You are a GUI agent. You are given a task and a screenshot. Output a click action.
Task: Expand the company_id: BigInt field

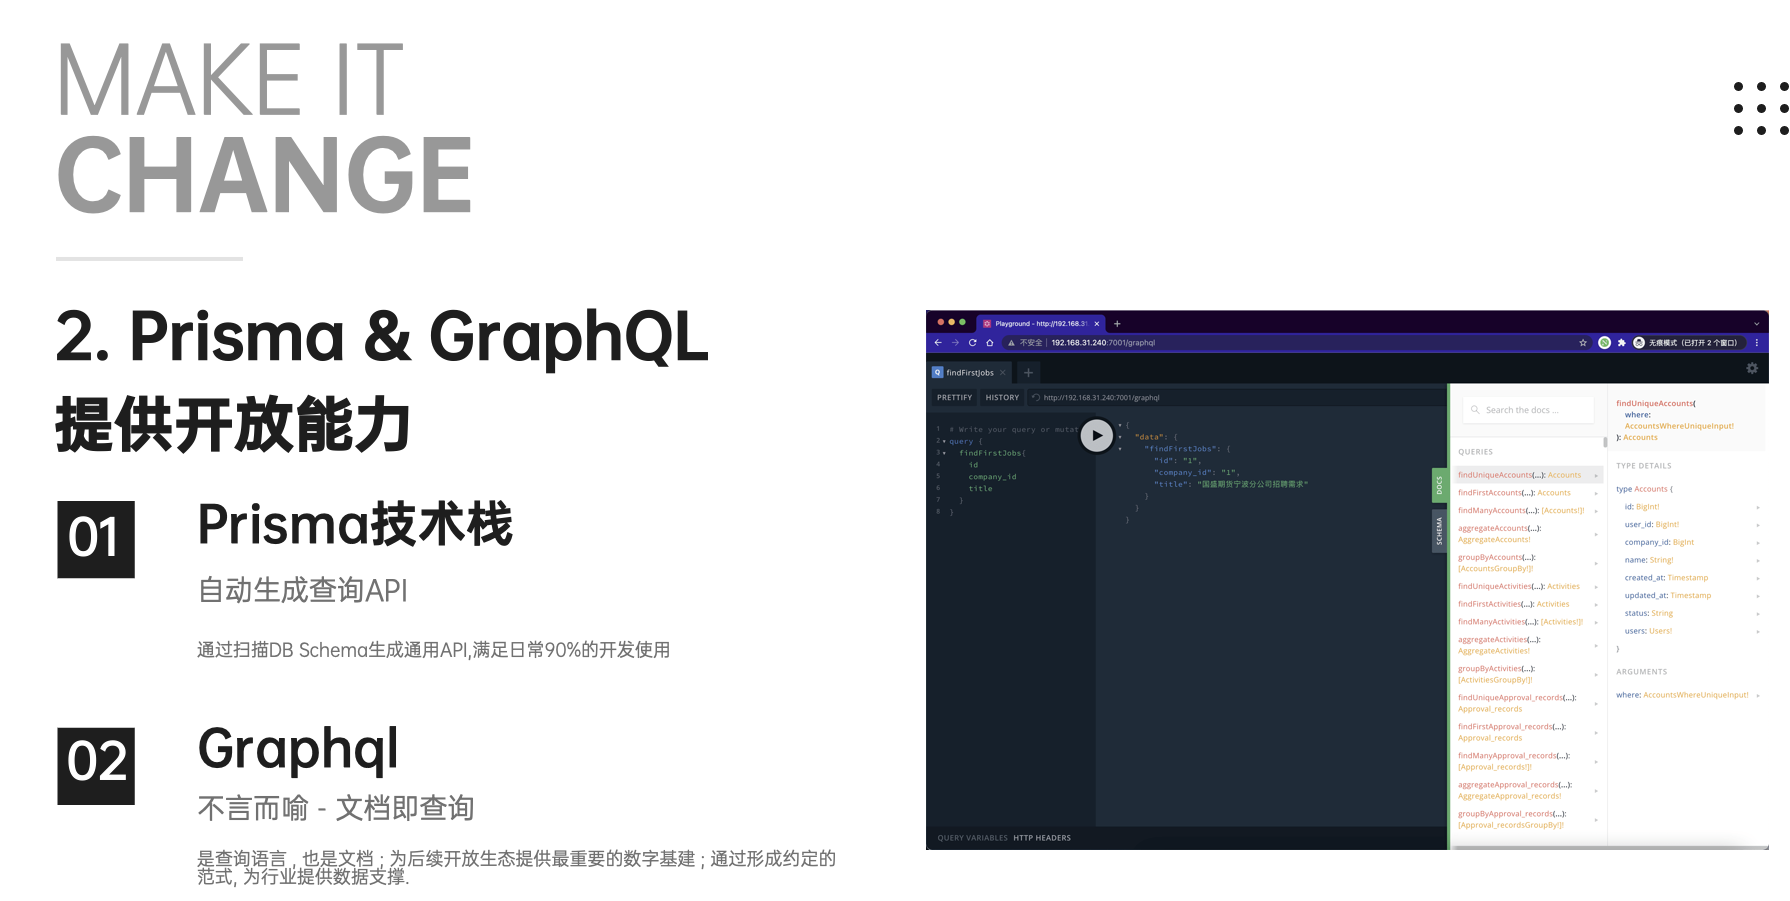point(1688,542)
